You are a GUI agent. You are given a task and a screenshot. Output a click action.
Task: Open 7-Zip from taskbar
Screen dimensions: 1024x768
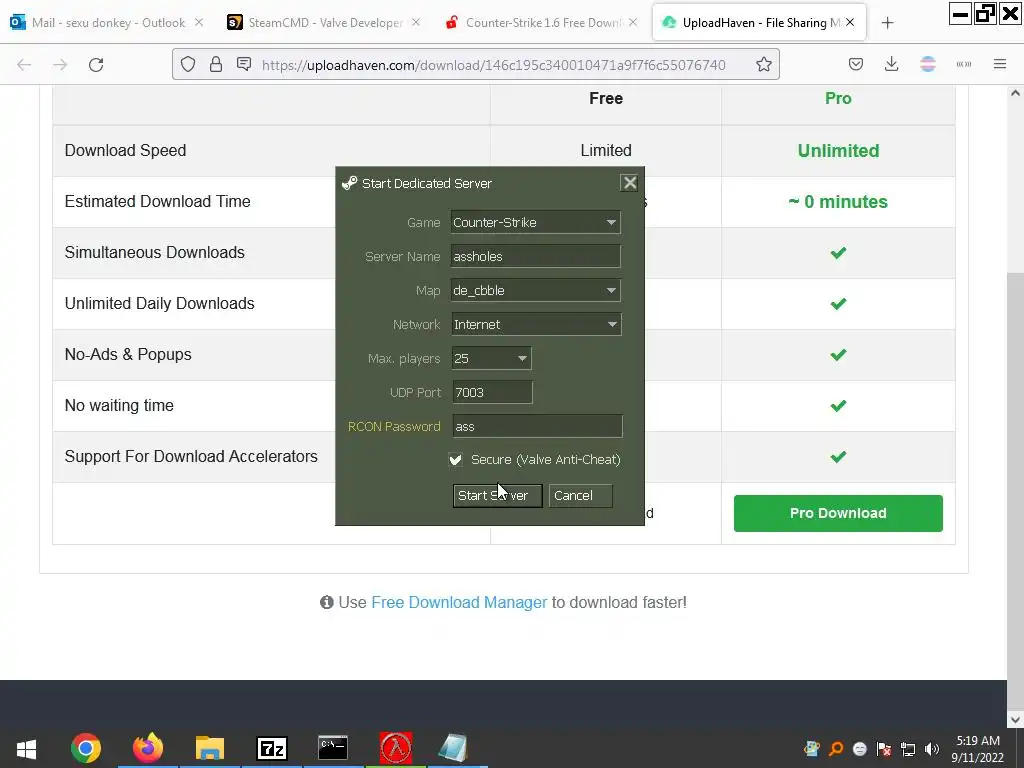coord(272,748)
